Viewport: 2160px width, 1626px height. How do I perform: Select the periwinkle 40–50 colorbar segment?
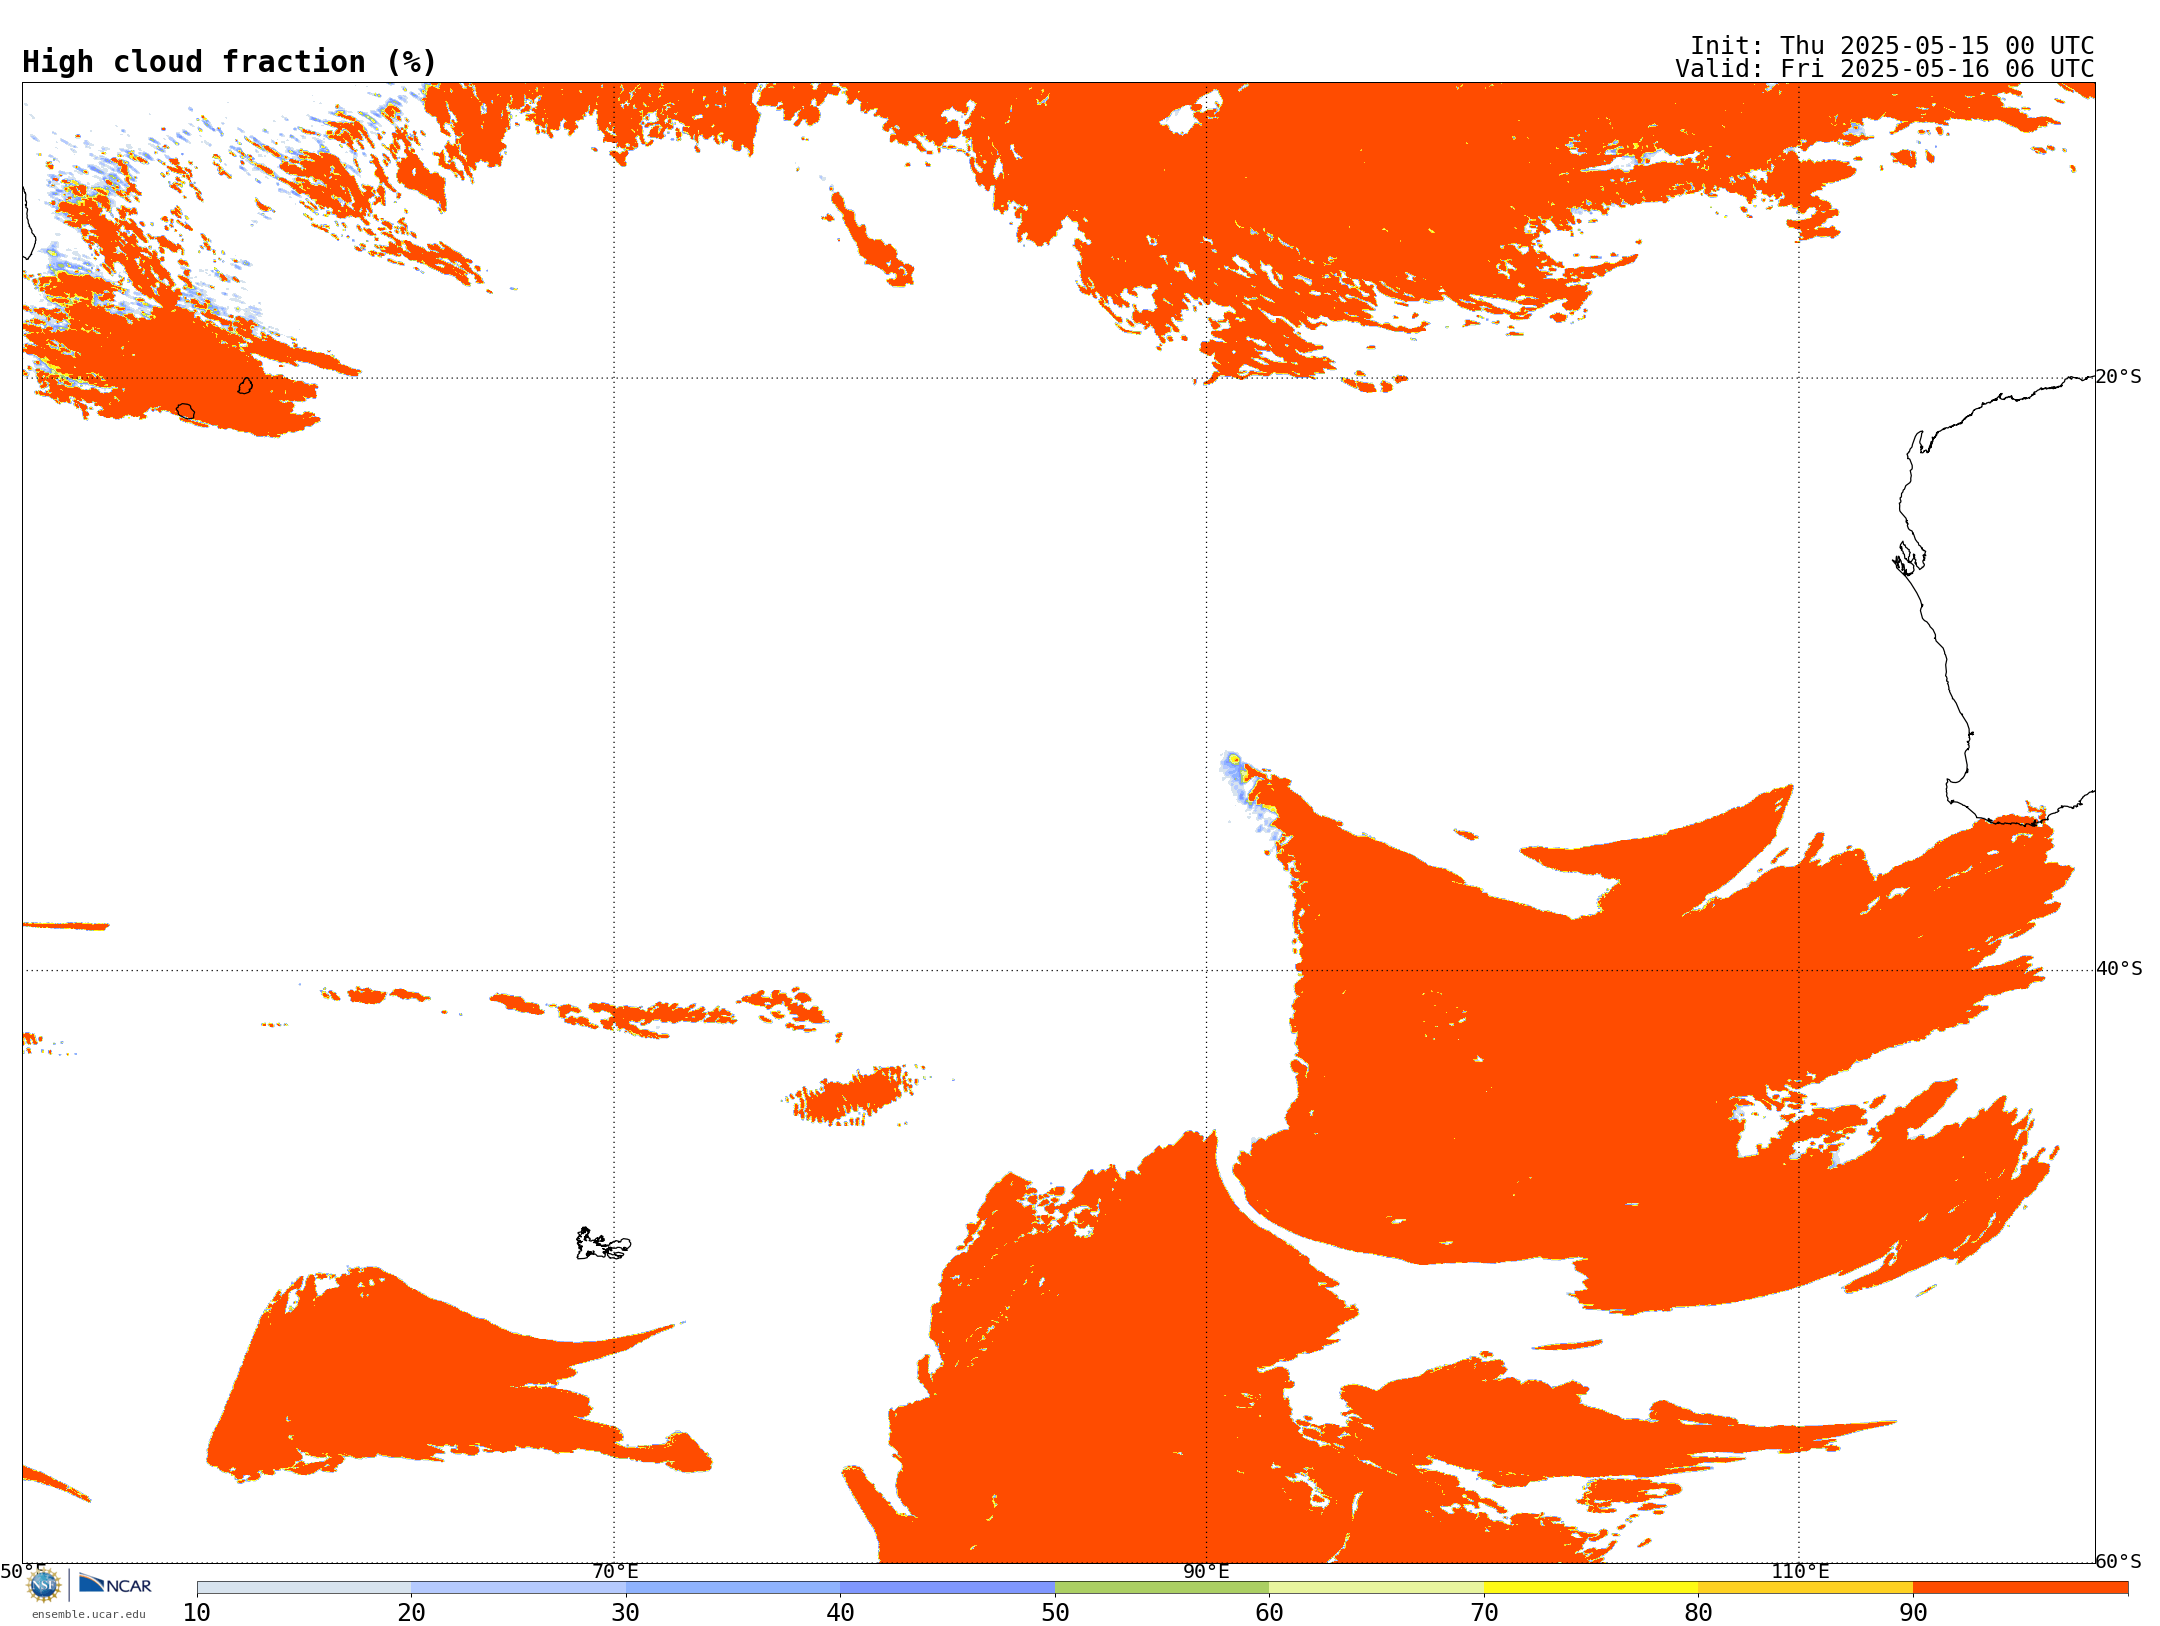pyautogui.click(x=947, y=1588)
